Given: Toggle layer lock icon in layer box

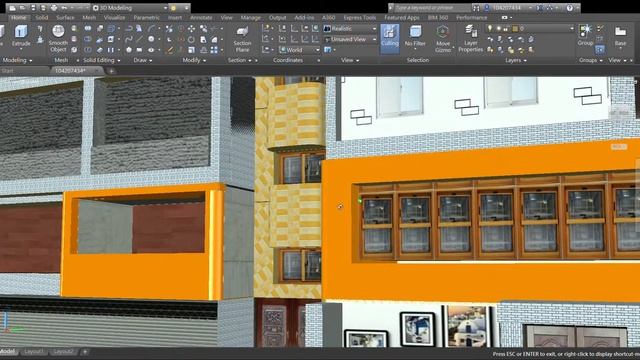Looking at the screenshot, I should 506,29.
